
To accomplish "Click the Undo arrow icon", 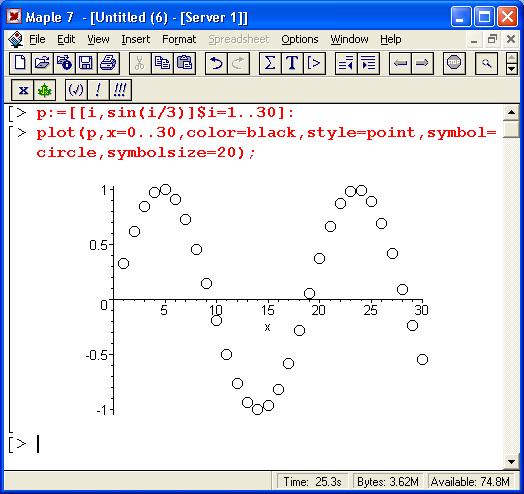I will [x=216, y=63].
